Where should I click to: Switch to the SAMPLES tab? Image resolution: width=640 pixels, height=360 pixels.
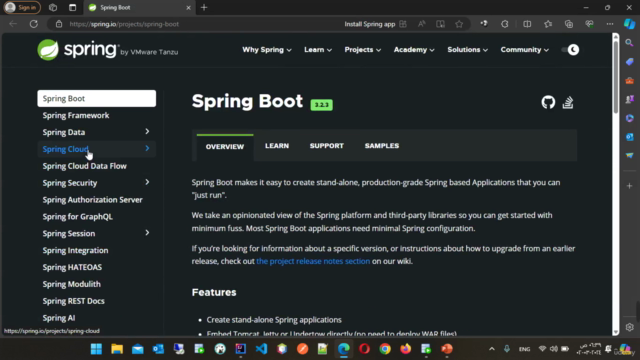(x=382, y=146)
